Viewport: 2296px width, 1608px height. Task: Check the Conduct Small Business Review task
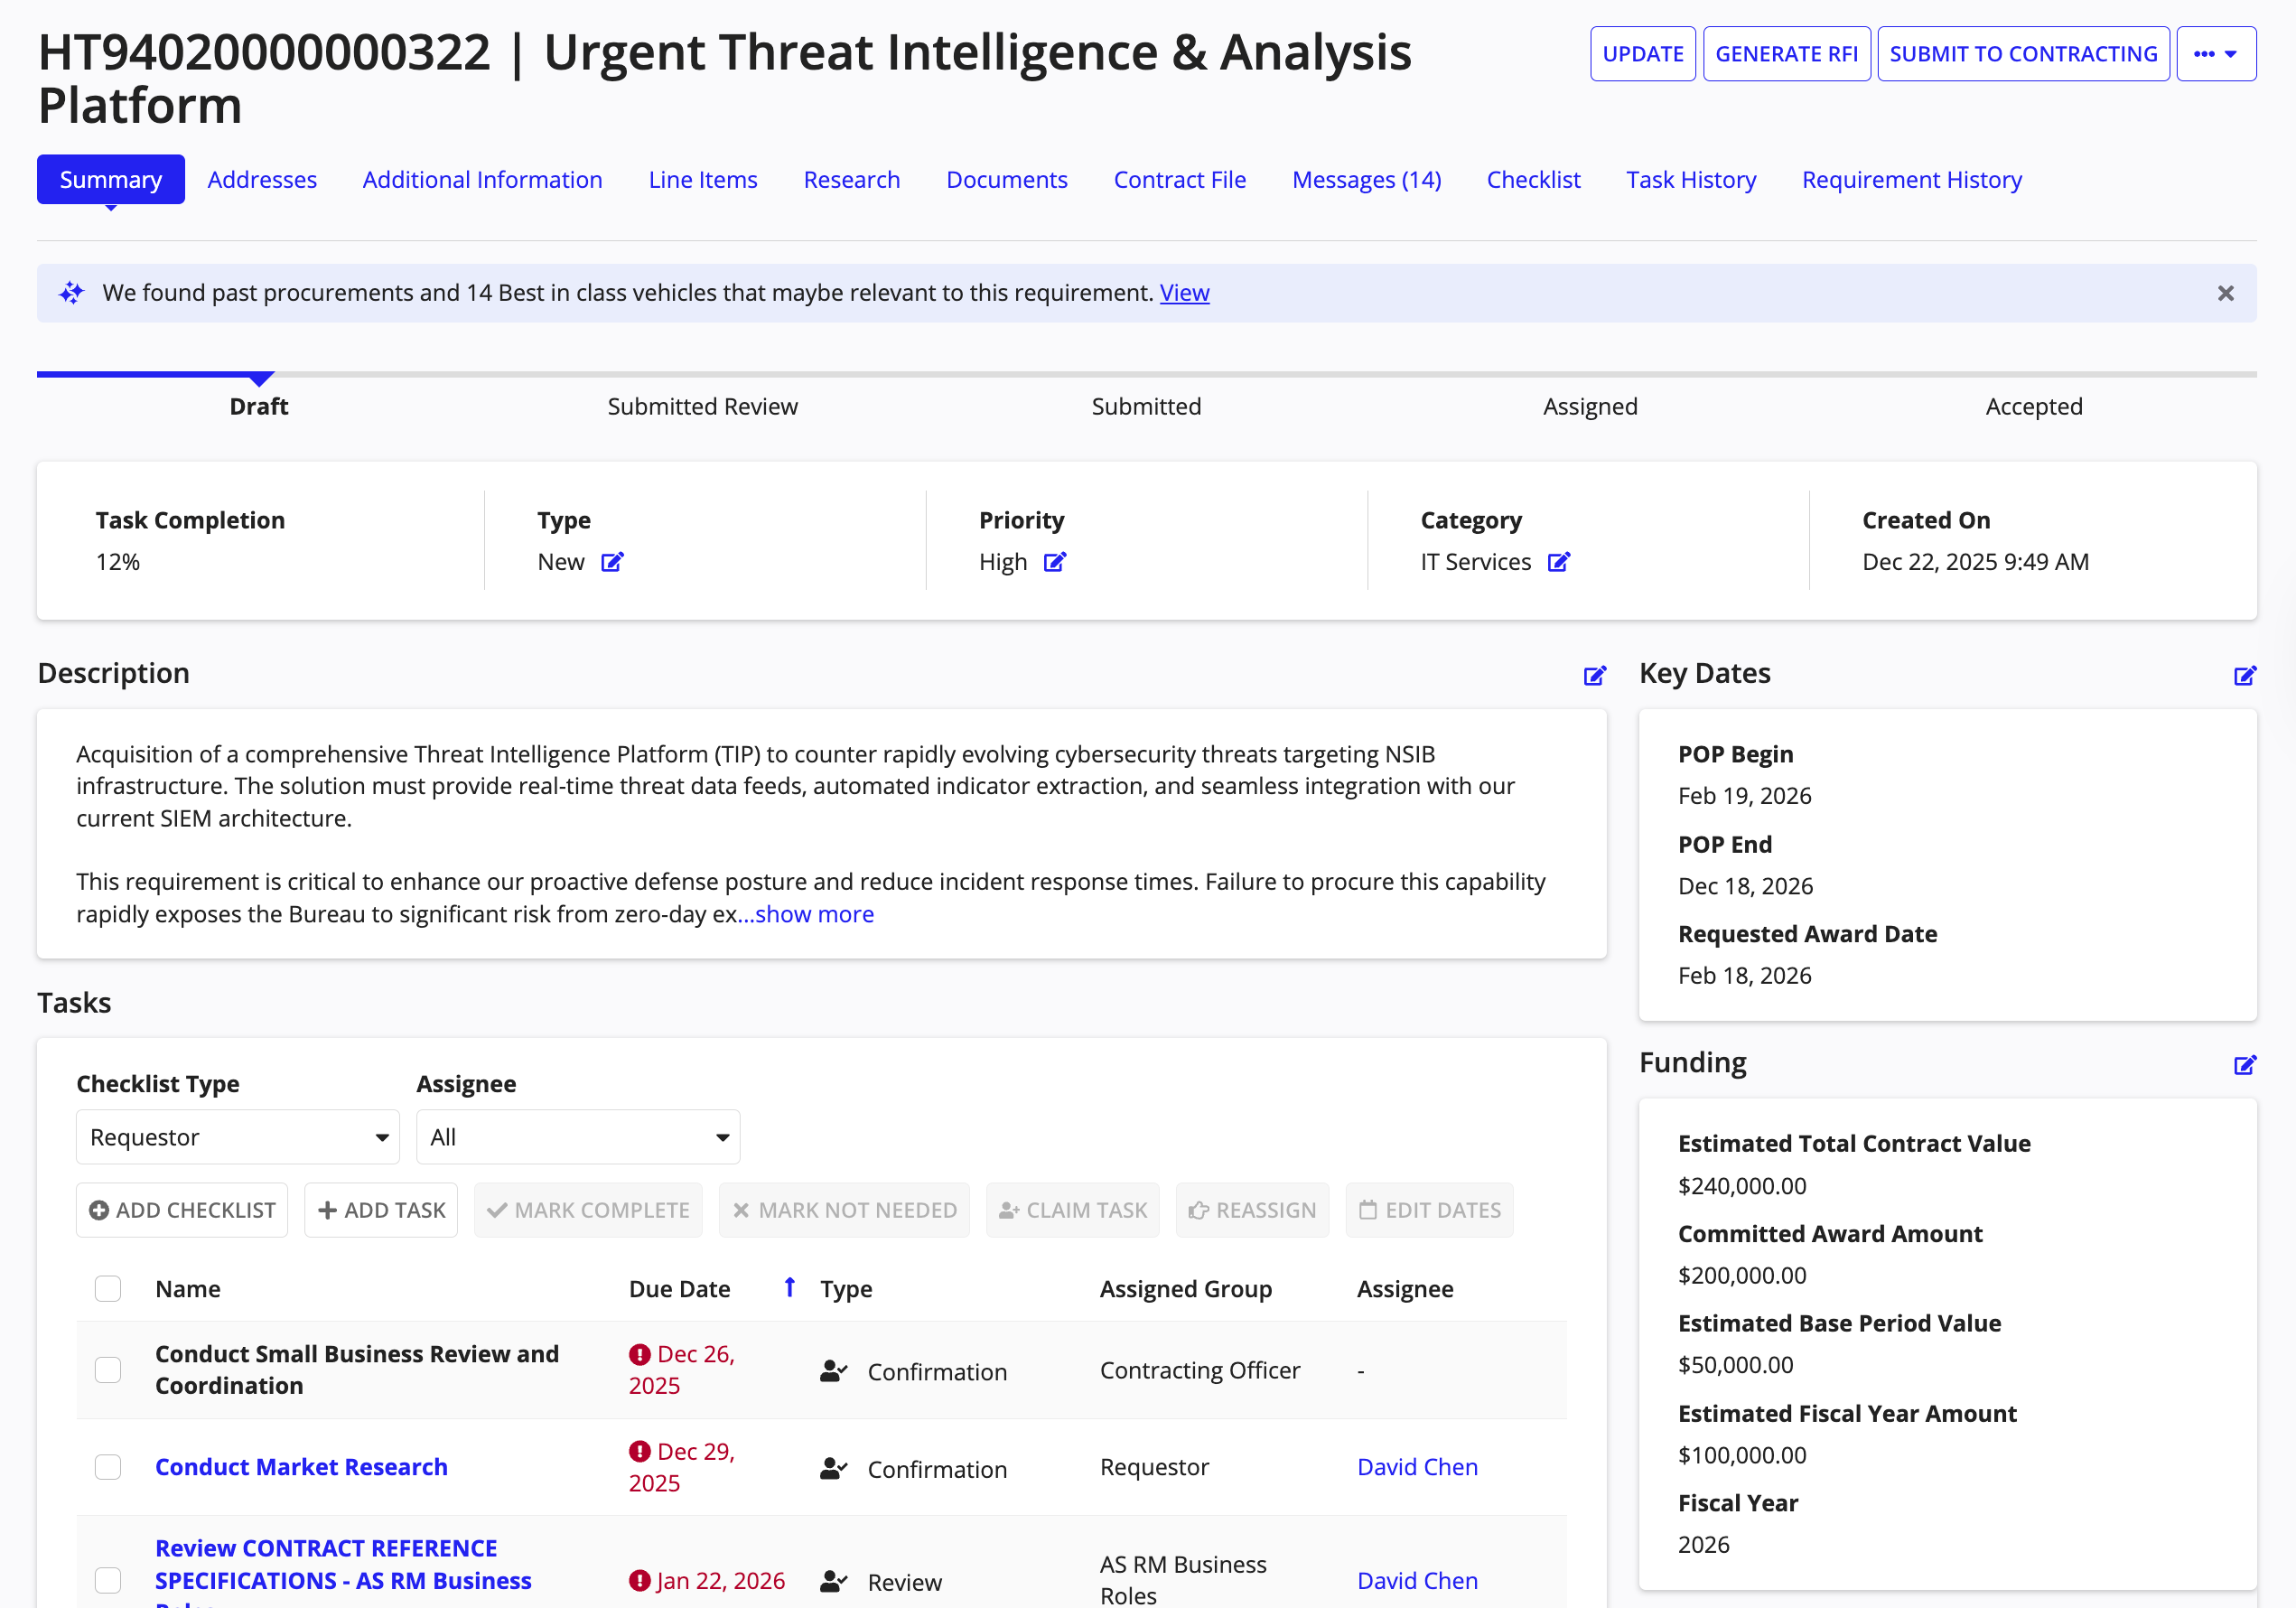click(x=108, y=1370)
